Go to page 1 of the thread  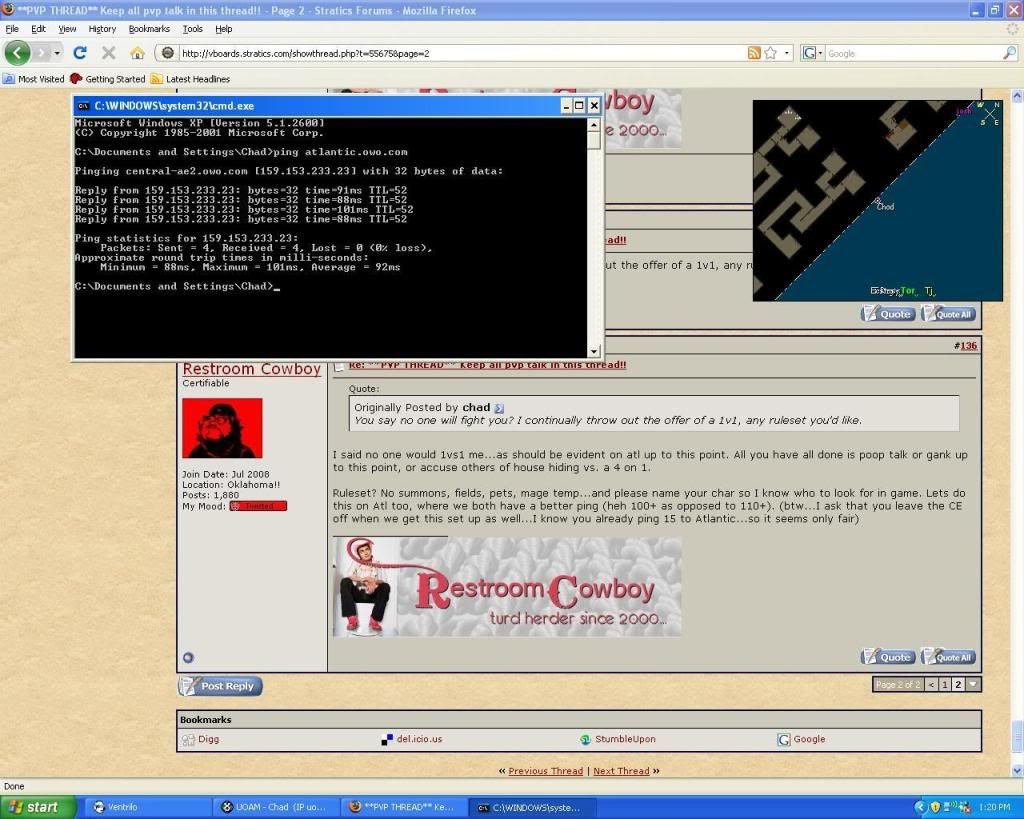click(x=944, y=684)
